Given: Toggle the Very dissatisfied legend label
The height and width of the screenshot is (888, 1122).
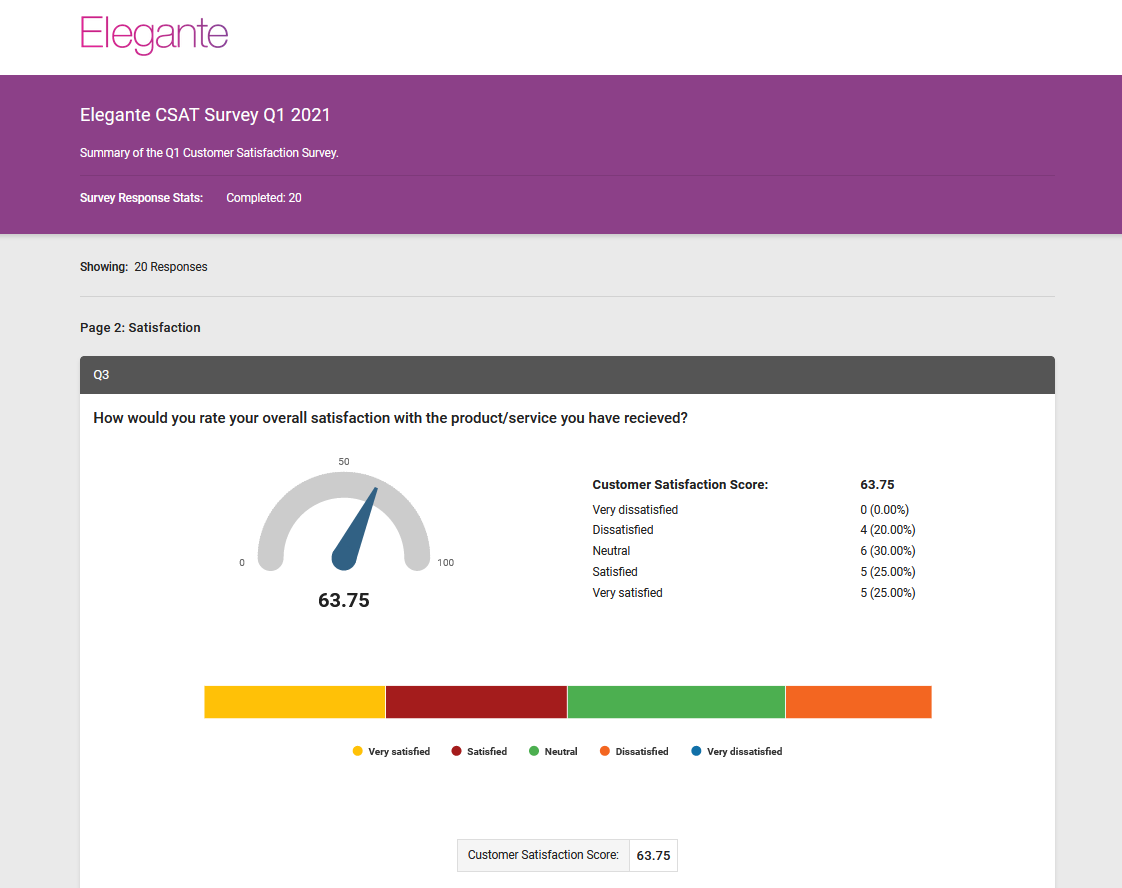Looking at the screenshot, I should coord(744,751).
